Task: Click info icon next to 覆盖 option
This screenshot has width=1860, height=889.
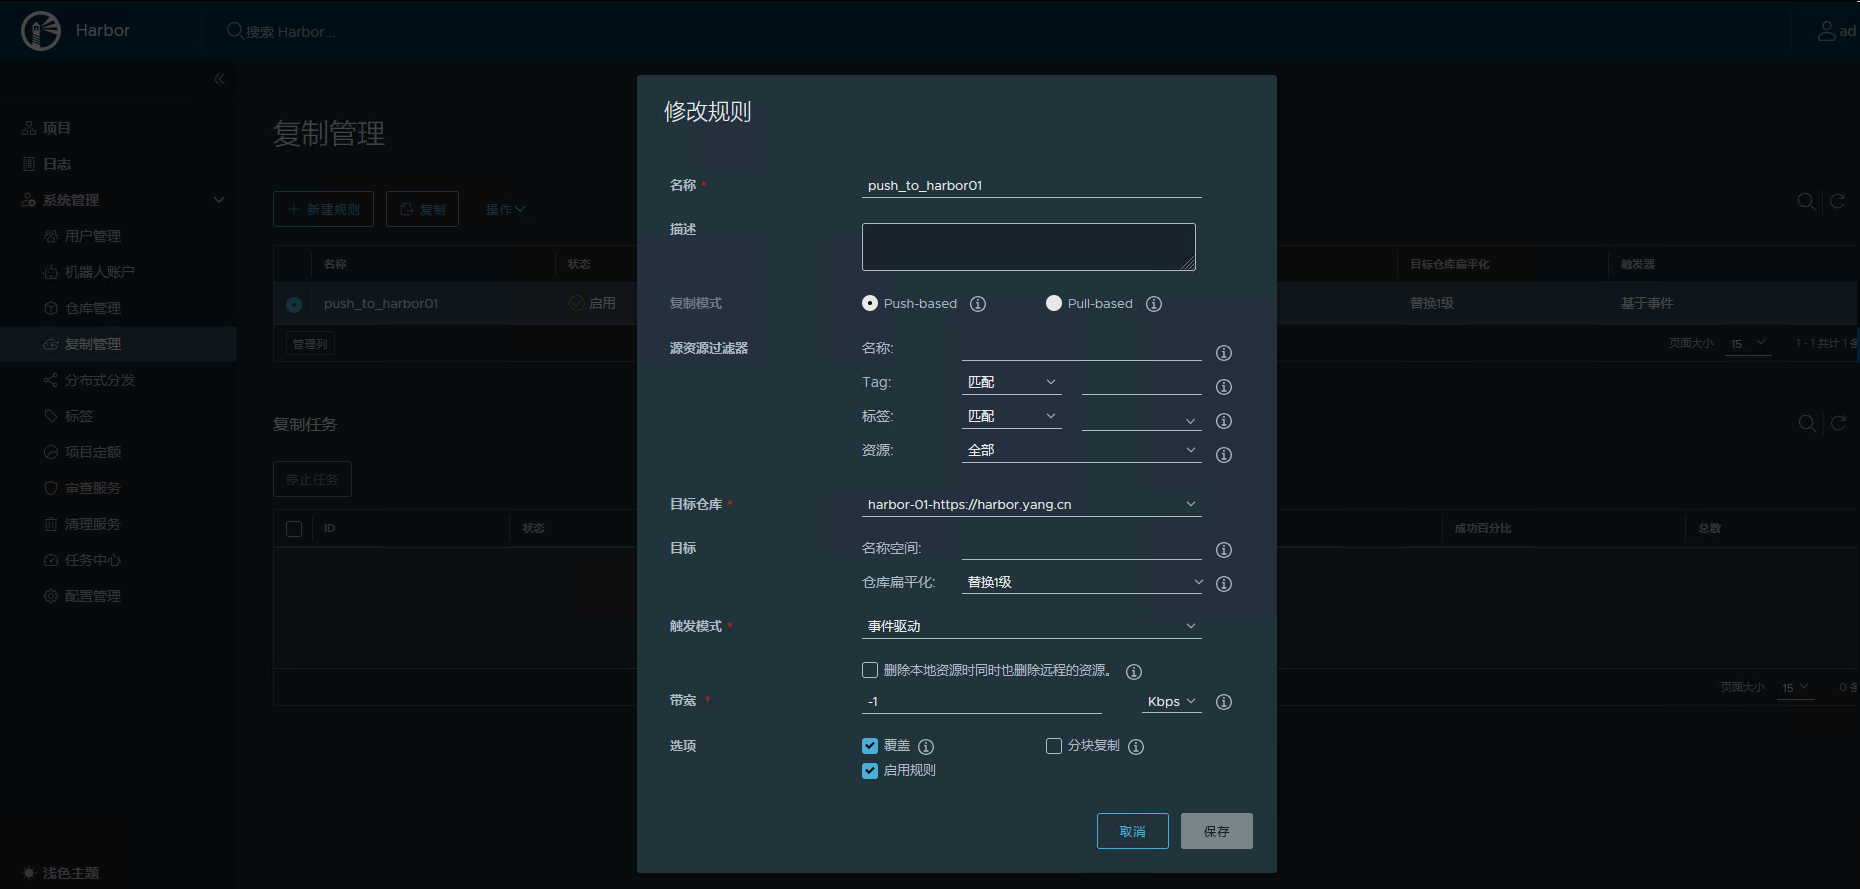Action: 926,747
